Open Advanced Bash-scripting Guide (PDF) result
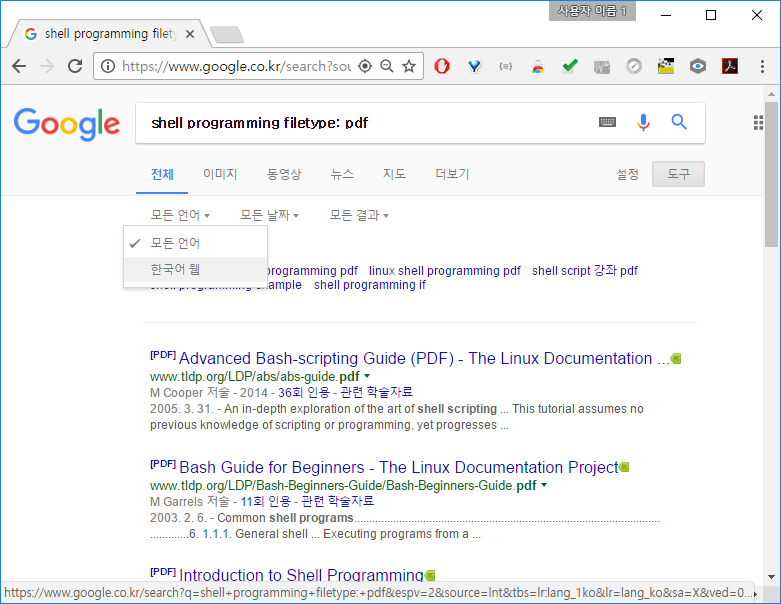 tap(424, 359)
